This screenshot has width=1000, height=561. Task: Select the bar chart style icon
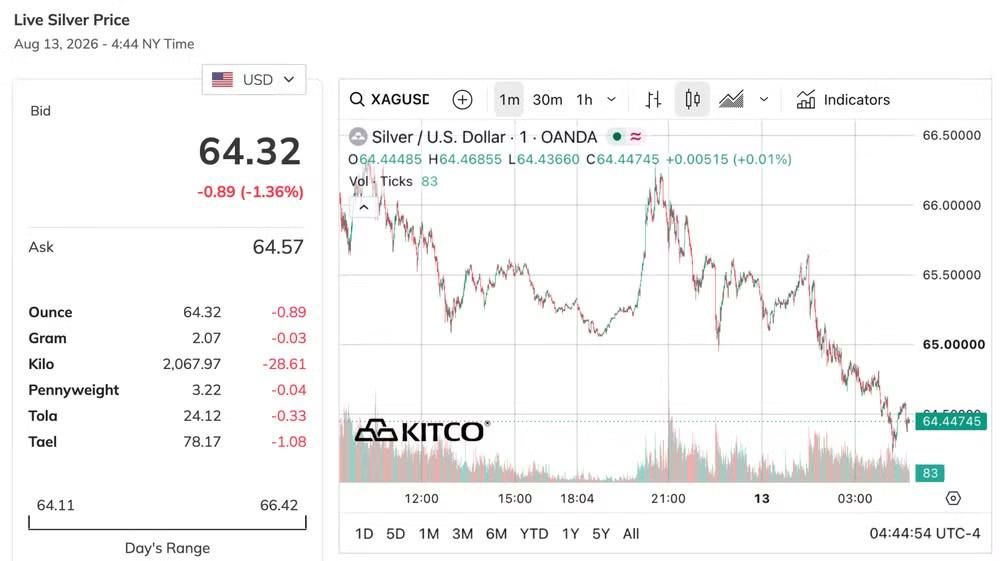pyautogui.click(x=653, y=99)
